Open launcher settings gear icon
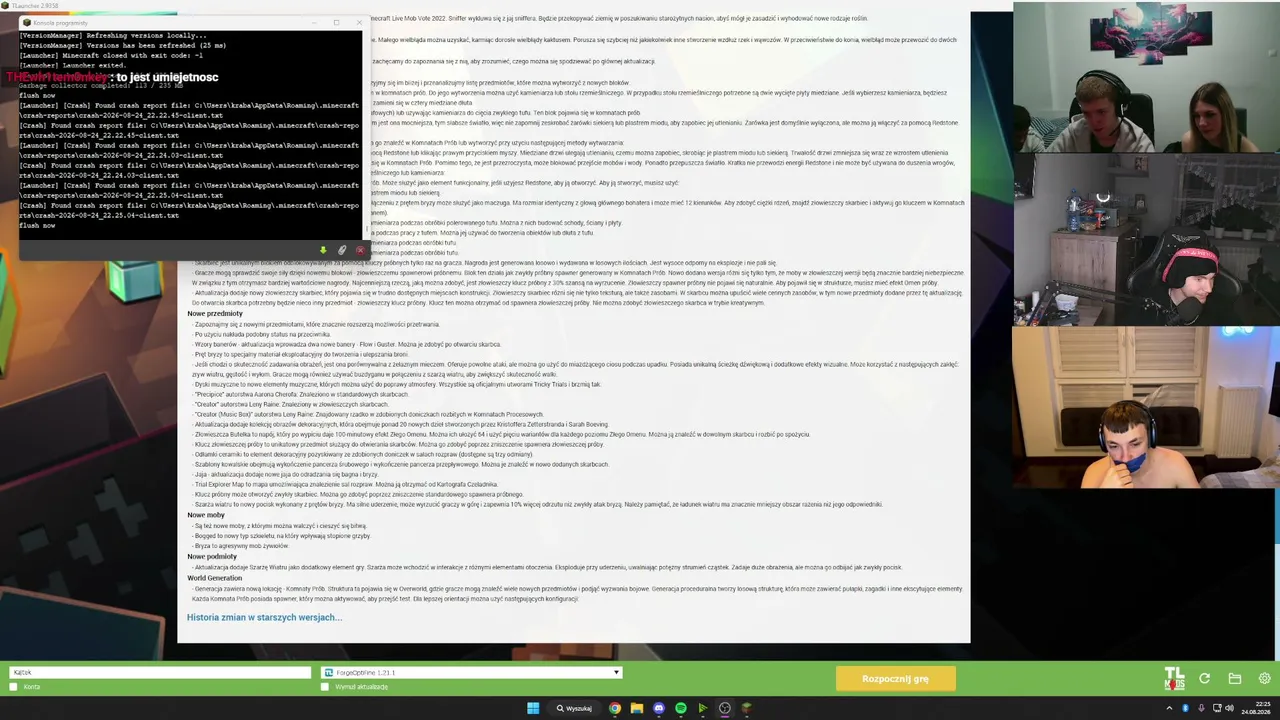This screenshot has width=1280, height=720. point(1265,679)
